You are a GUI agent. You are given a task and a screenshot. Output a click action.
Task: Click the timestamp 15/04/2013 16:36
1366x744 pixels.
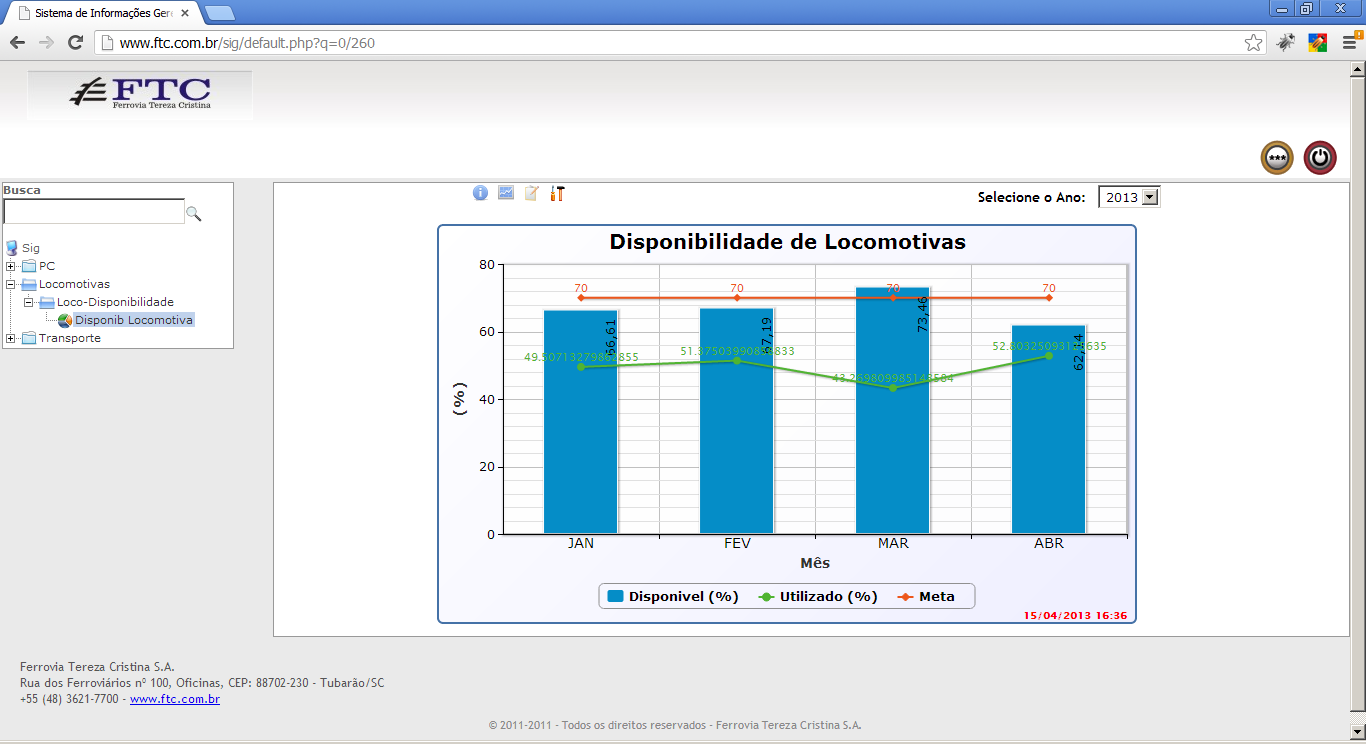pyautogui.click(x=1075, y=615)
